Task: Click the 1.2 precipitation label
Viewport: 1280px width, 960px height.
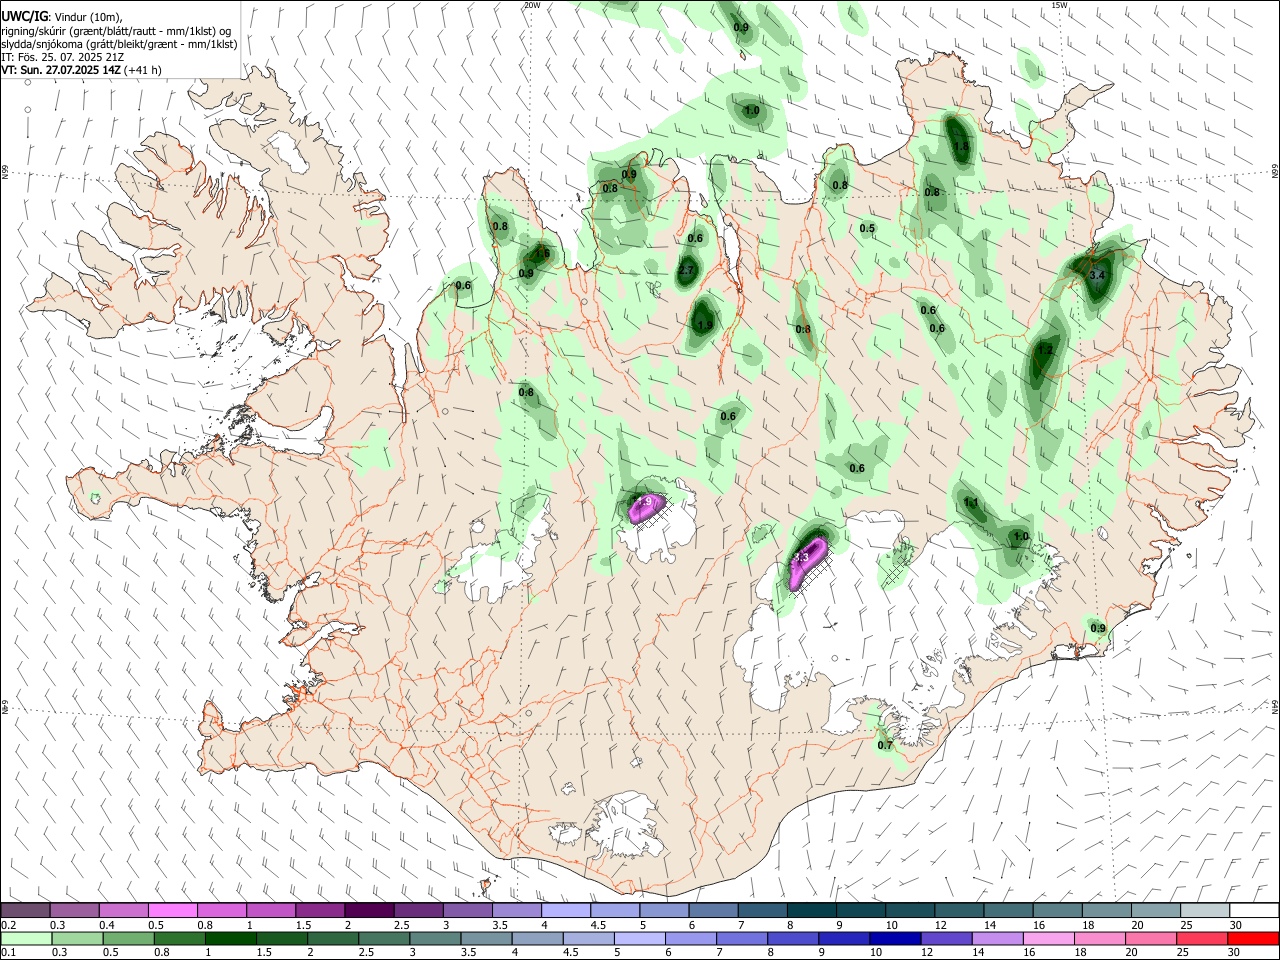Action: click(x=1045, y=350)
